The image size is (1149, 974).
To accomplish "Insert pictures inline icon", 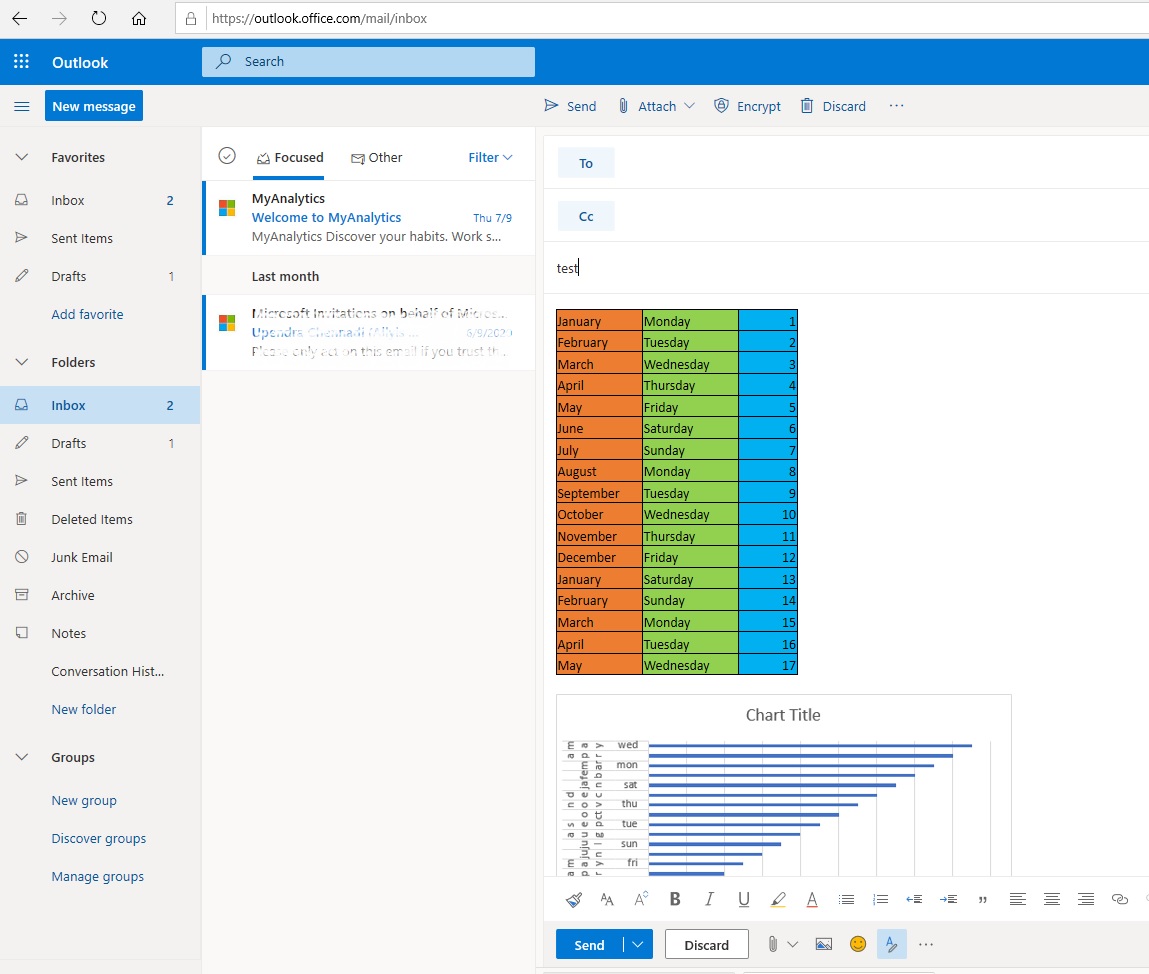I will click(824, 944).
